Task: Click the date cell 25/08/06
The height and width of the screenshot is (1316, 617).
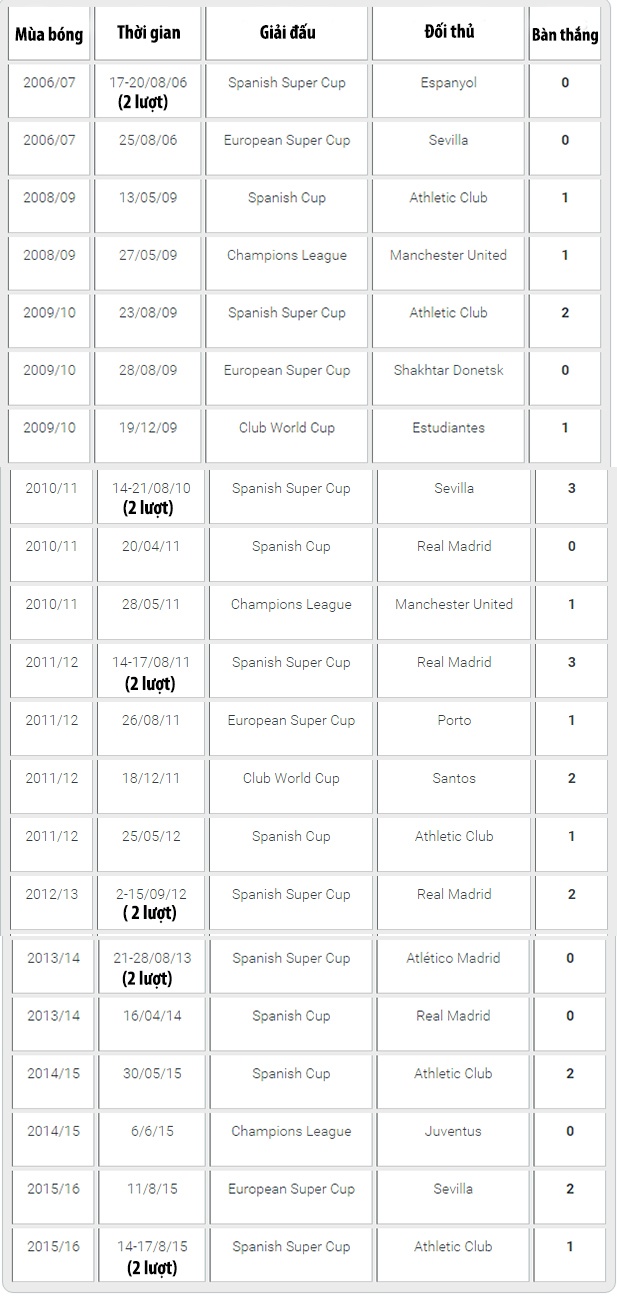Action: 148,140
